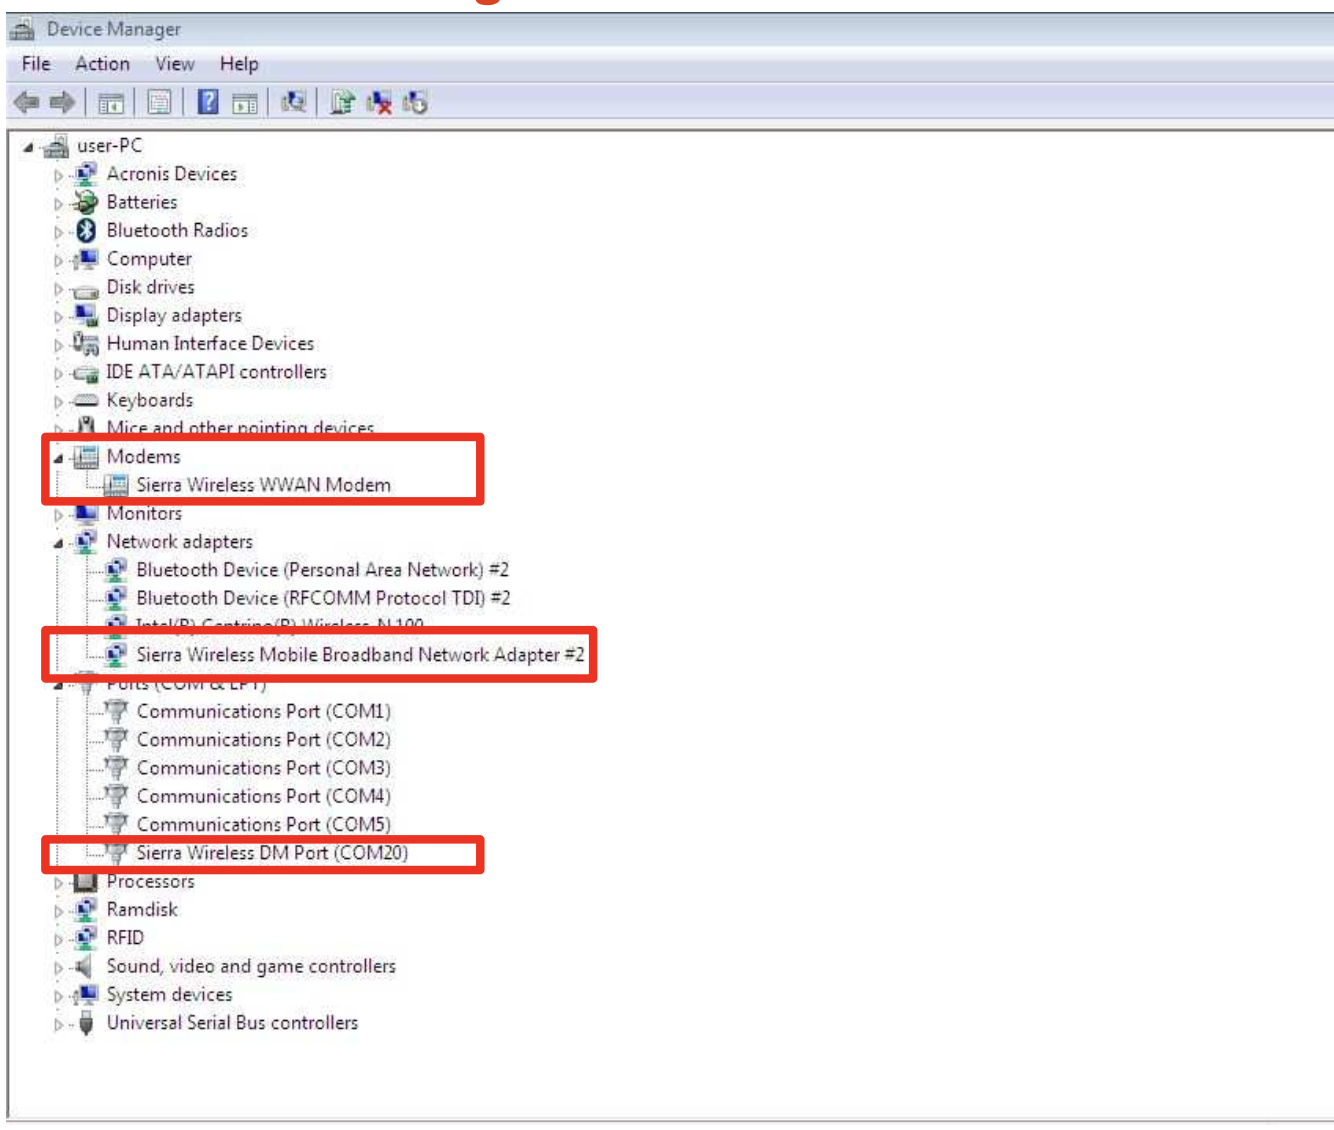The height and width of the screenshot is (1130, 1334).
Task: Open Properties using the toolbar icon
Action: 159,102
